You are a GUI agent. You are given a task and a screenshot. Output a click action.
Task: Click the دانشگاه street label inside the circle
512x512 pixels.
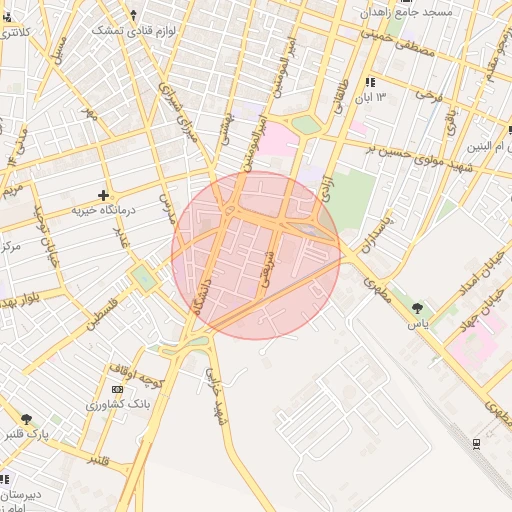202,297
